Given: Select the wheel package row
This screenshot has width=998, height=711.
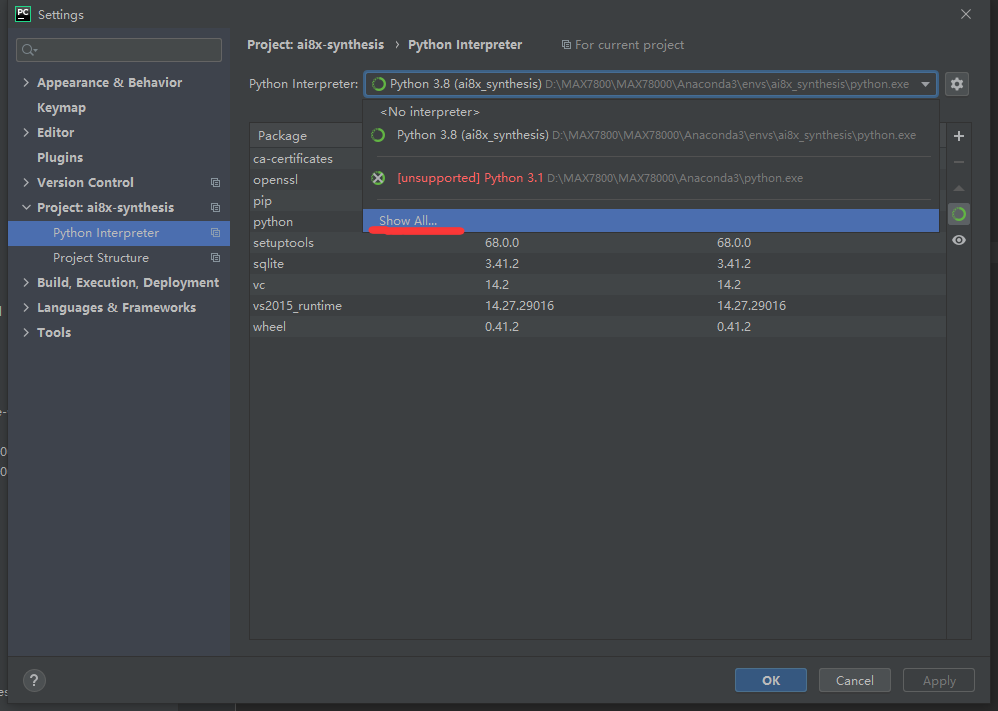Looking at the screenshot, I should point(598,327).
